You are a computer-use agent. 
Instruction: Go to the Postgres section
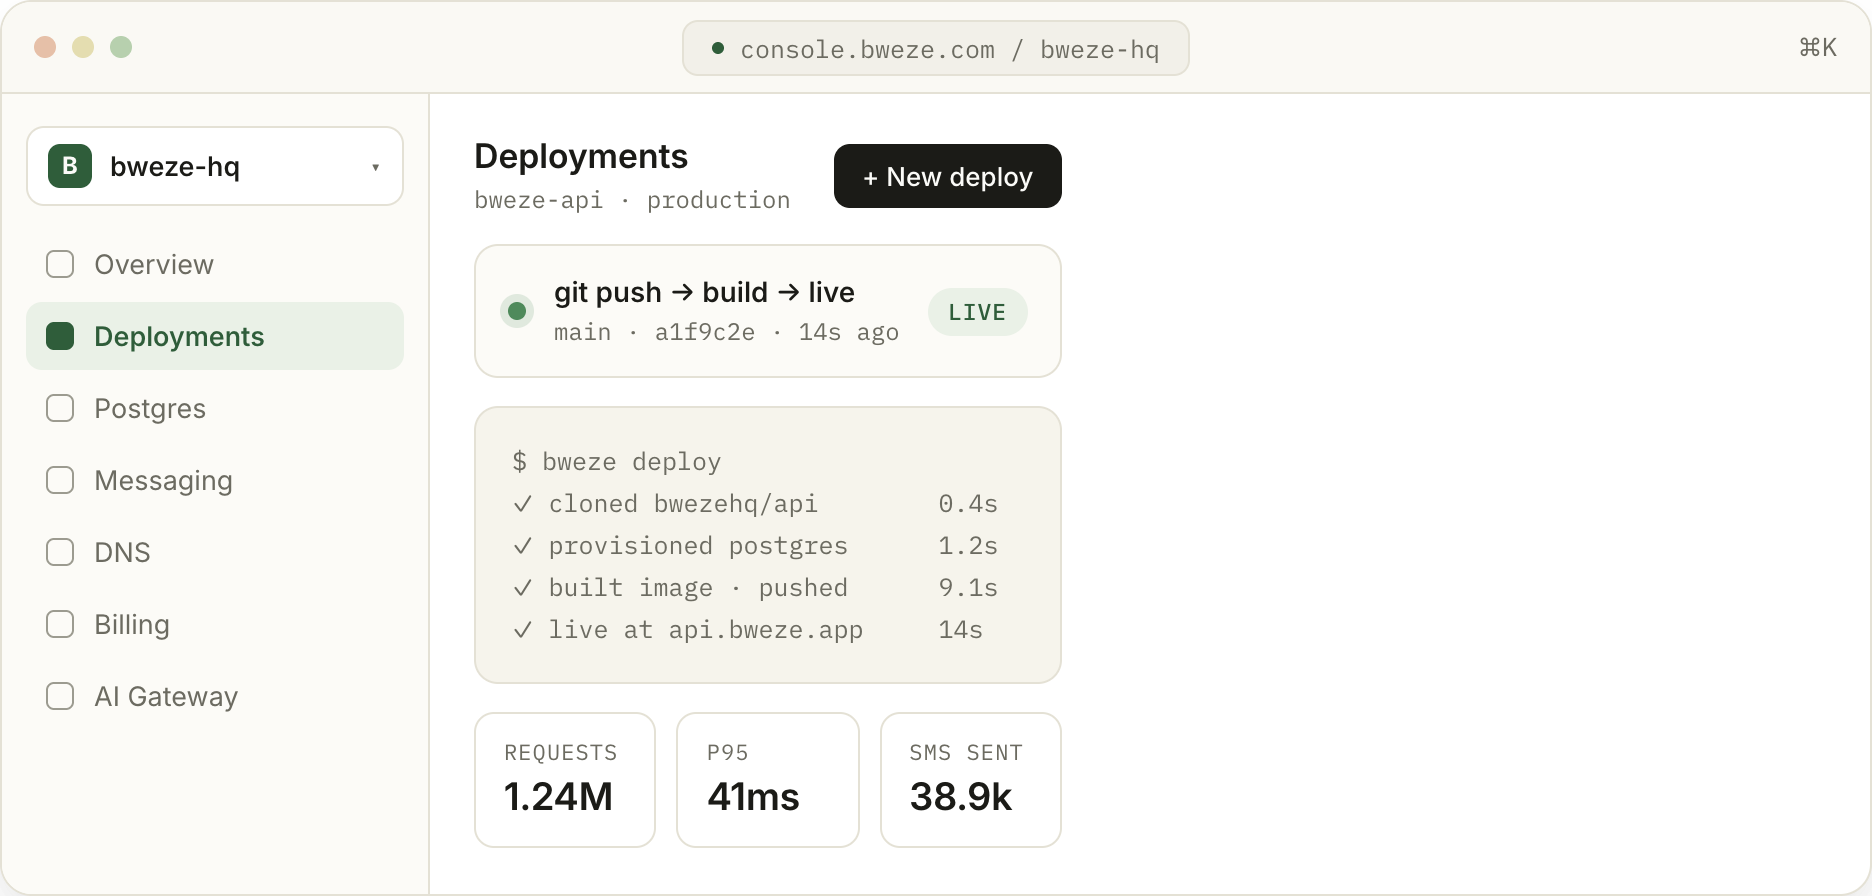point(215,408)
